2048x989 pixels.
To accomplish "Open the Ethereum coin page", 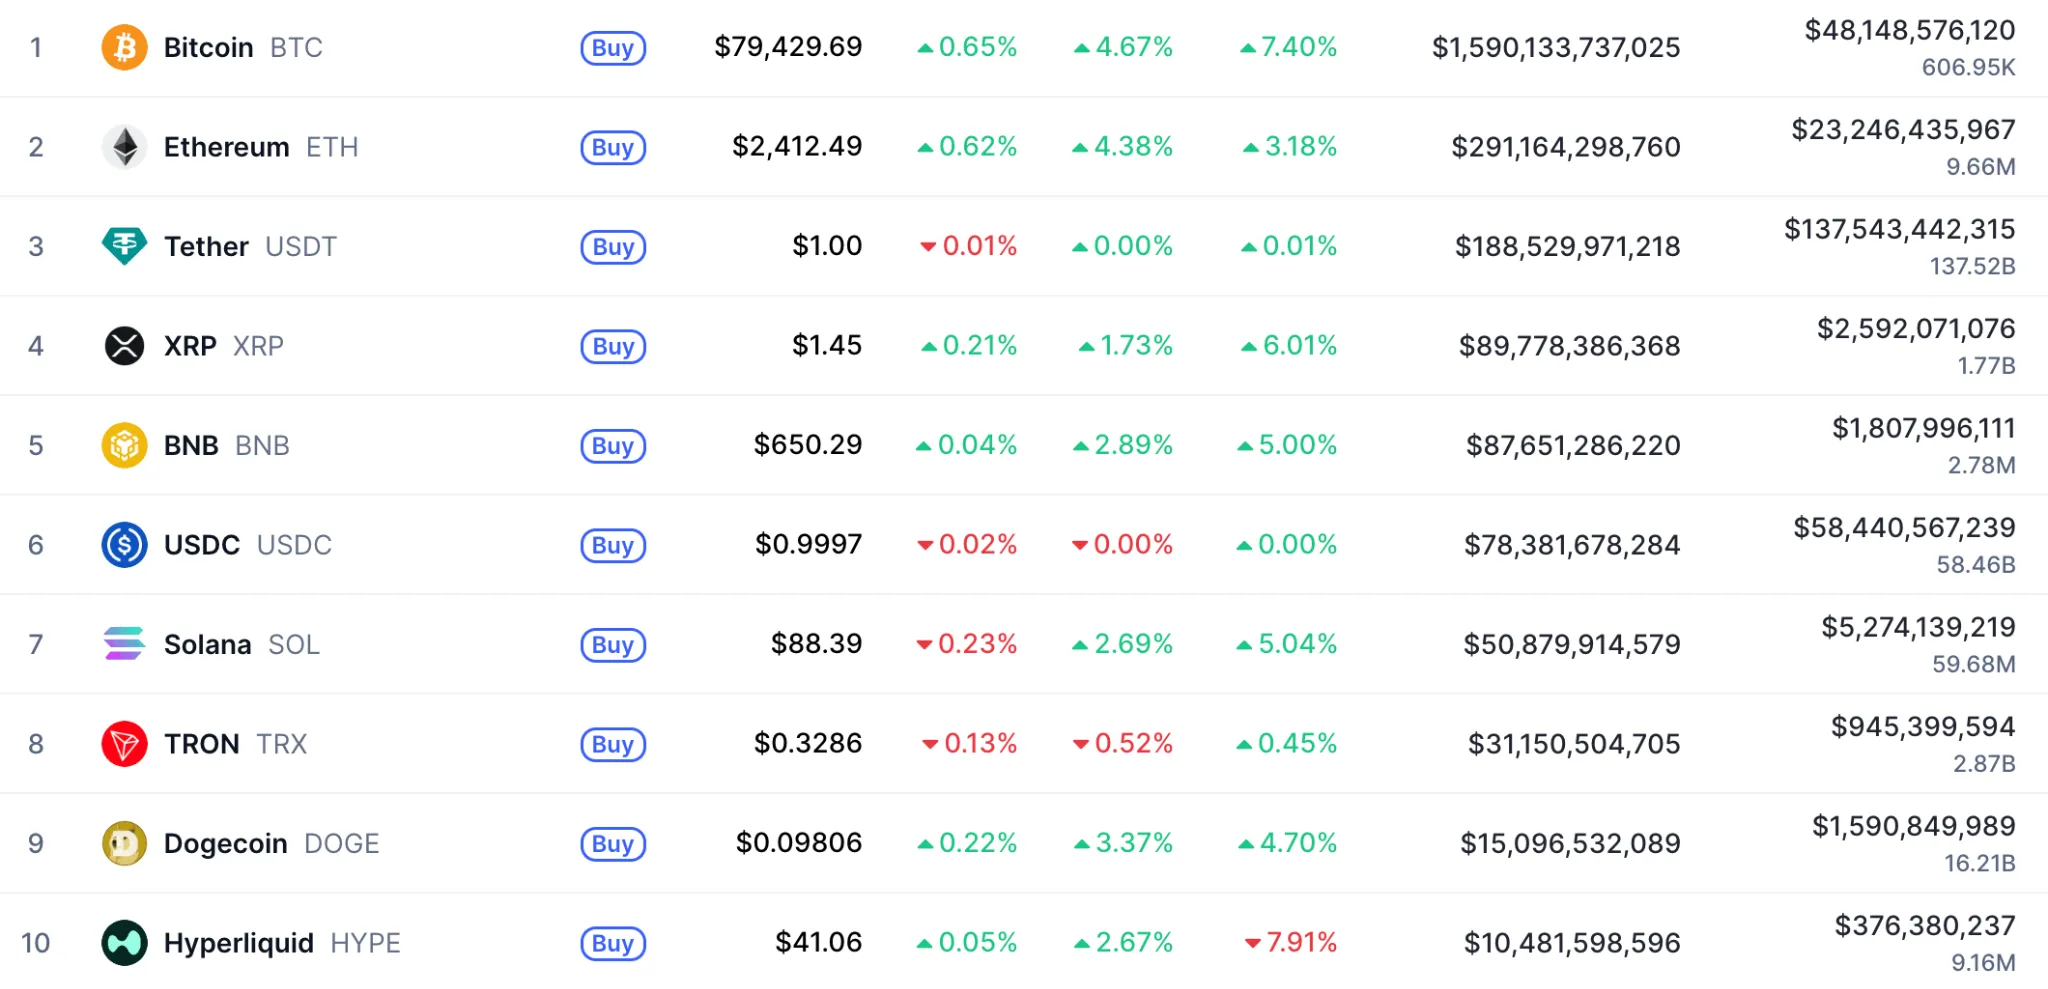I will point(225,146).
